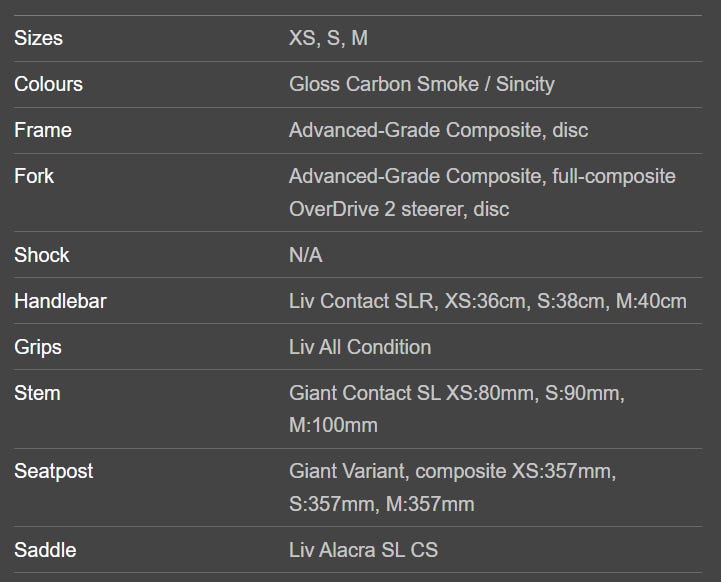The width and height of the screenshot is (721, 582).
Task: Click the Giant Contact SL stem value
Action: click(x=457, y=409)
